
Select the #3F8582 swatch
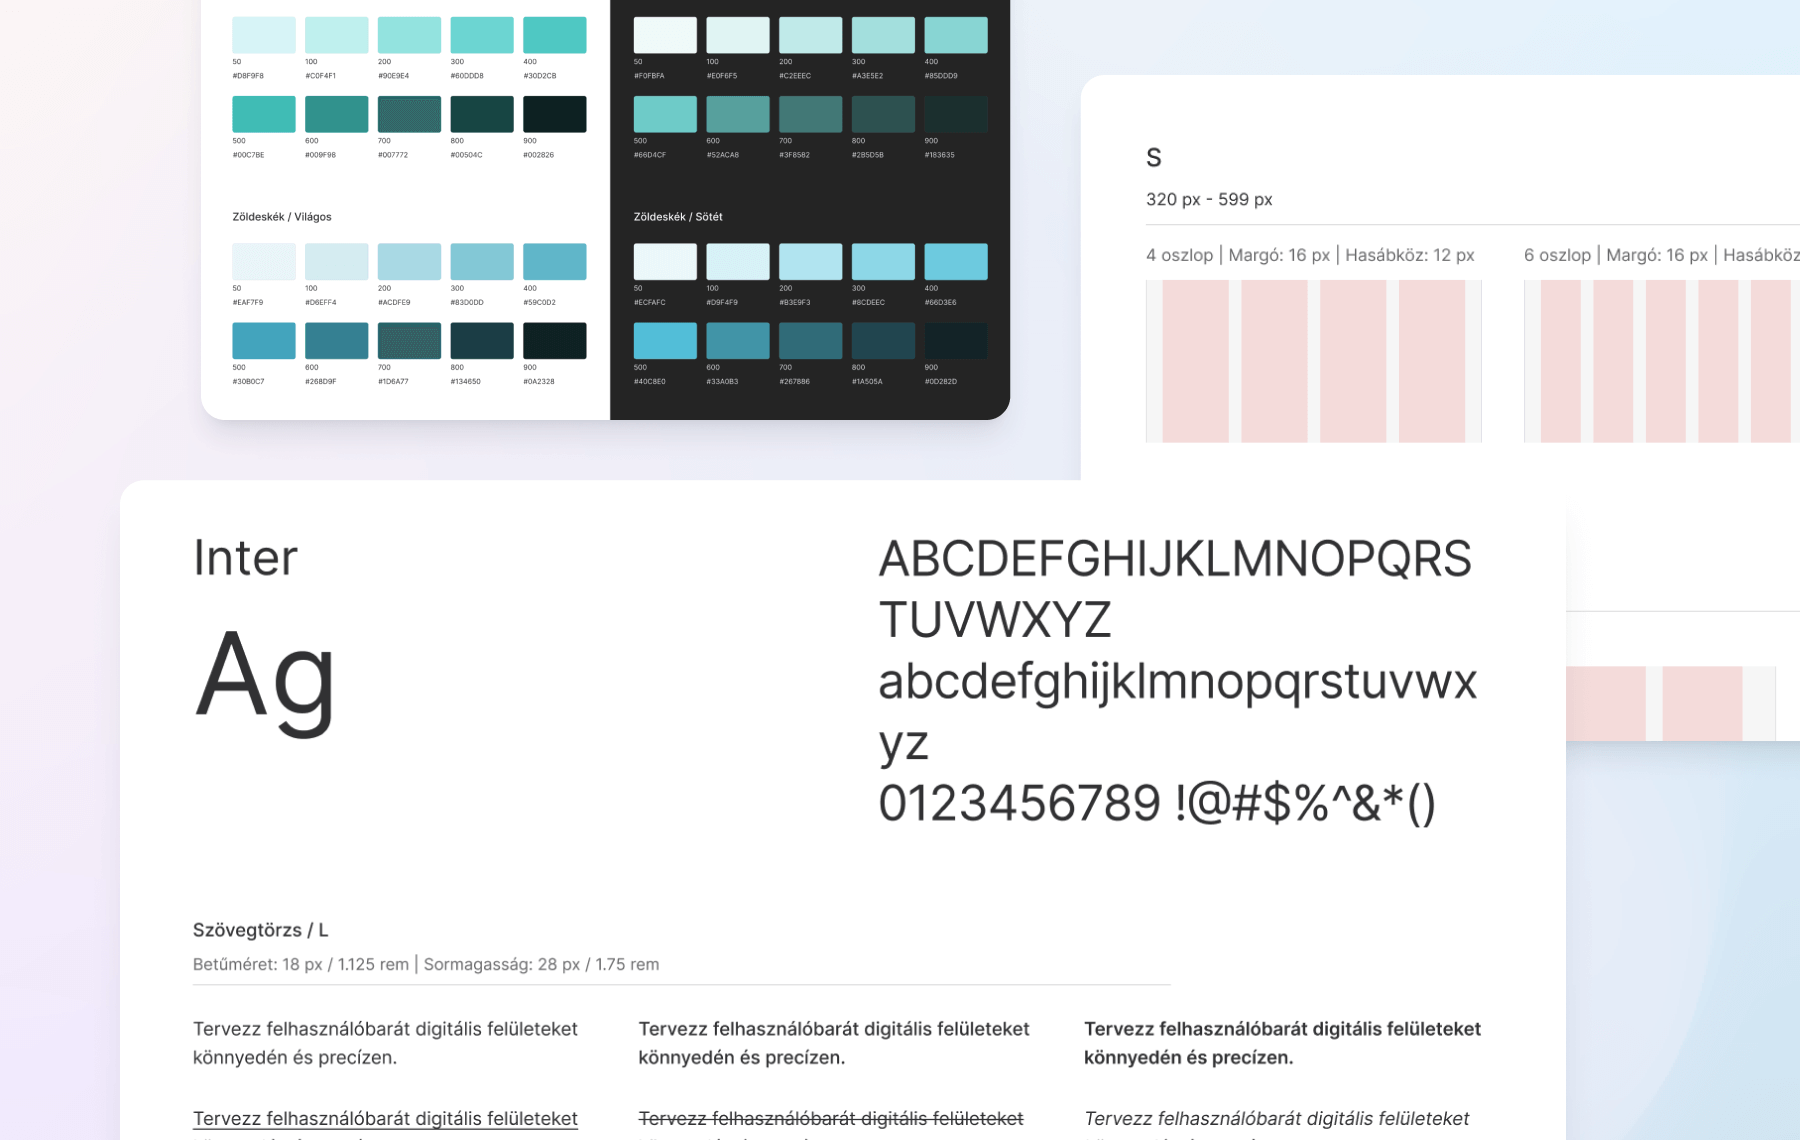click(x=811, y=114)
